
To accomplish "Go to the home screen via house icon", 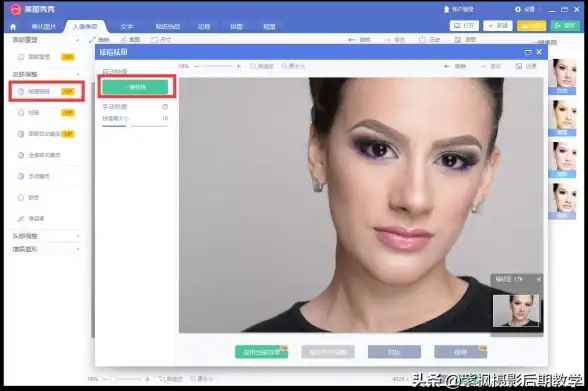I will tap(13, 27).
